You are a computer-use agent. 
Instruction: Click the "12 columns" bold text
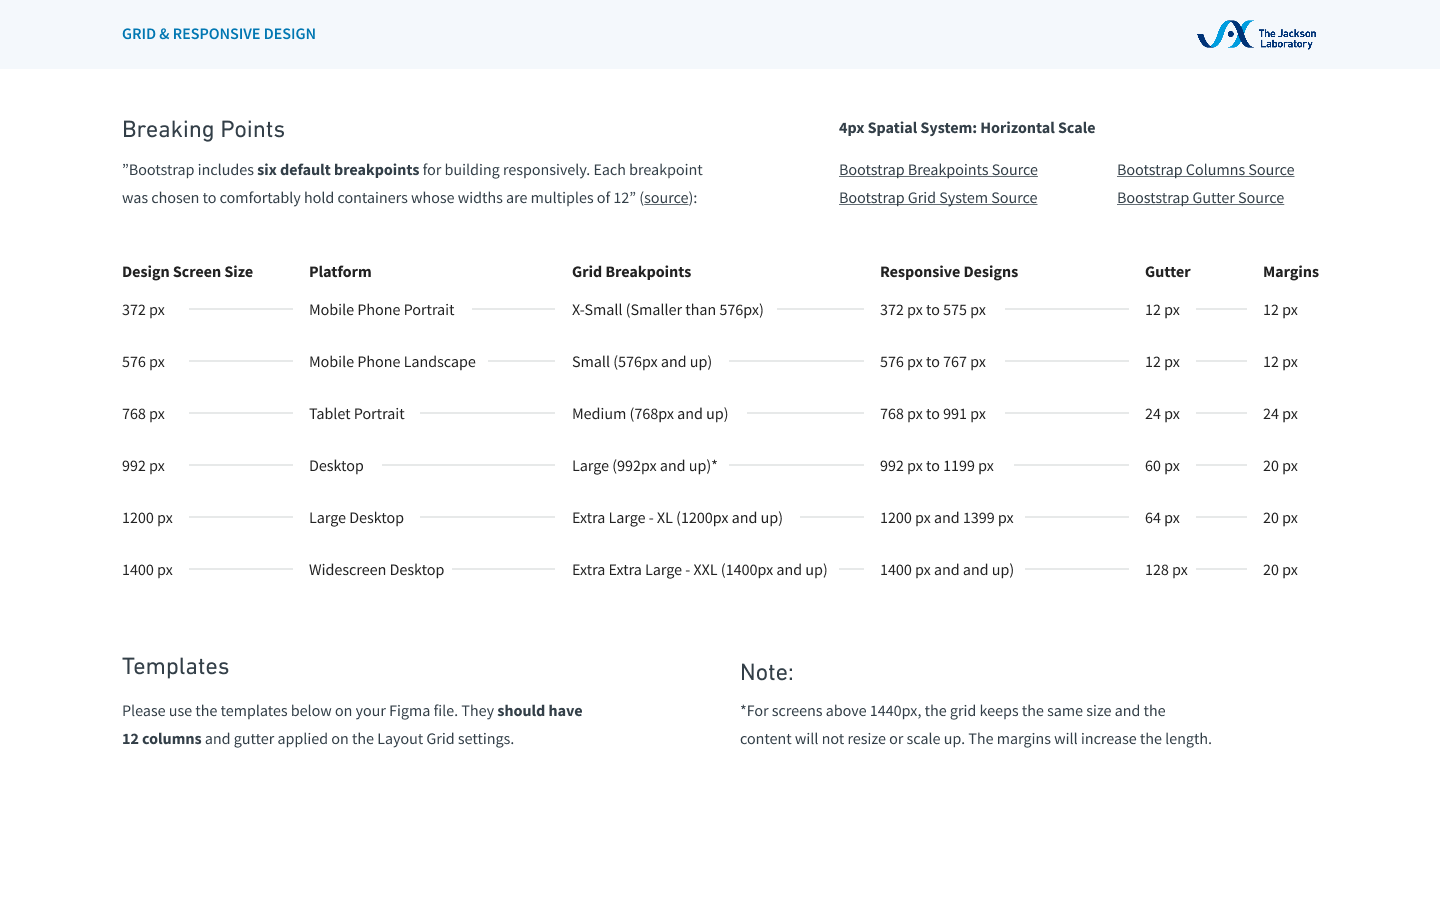coord(162,739)
